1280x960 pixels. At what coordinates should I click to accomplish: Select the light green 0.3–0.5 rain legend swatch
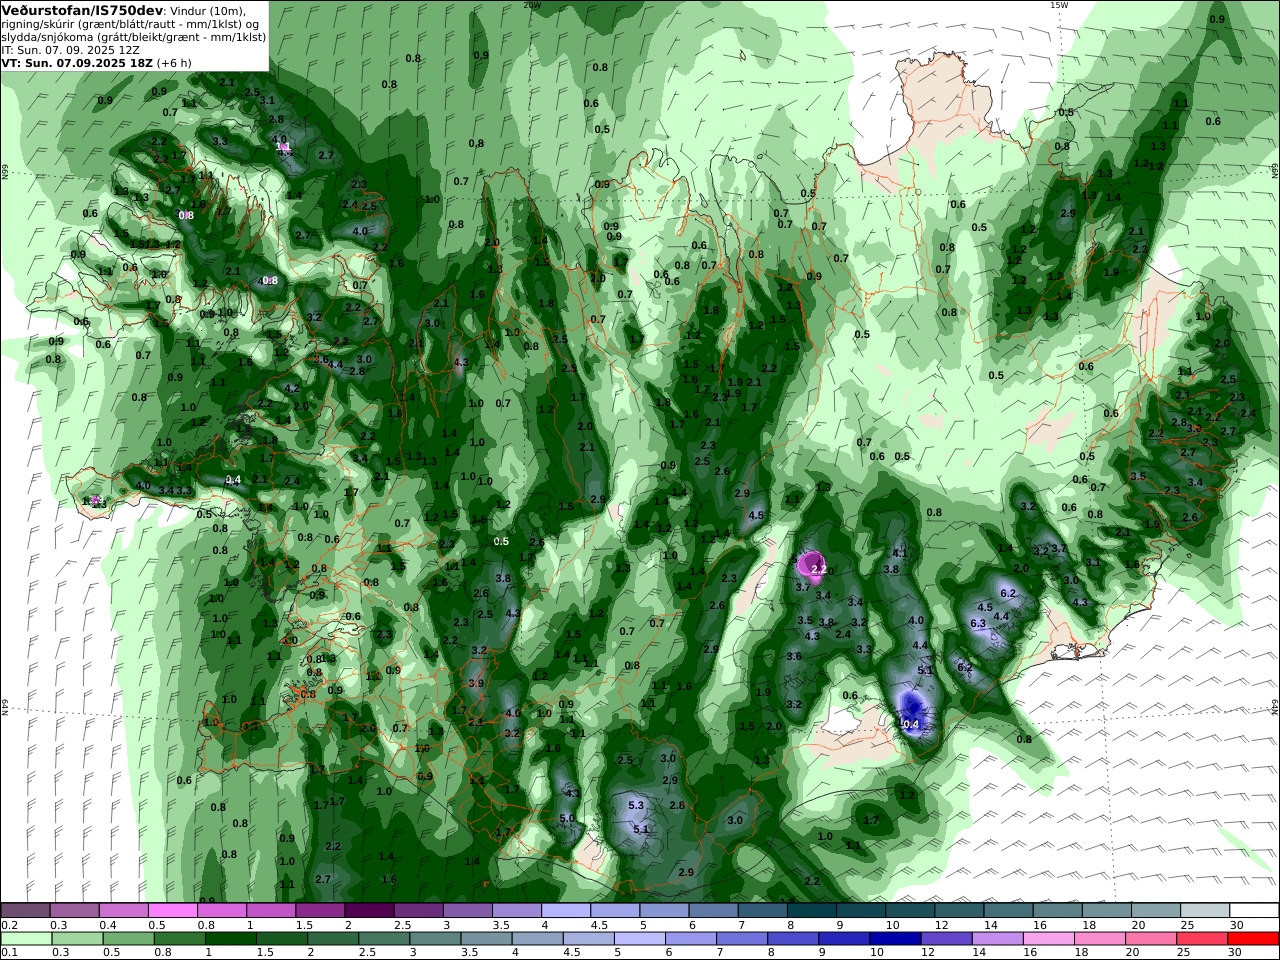pos(77,939)
